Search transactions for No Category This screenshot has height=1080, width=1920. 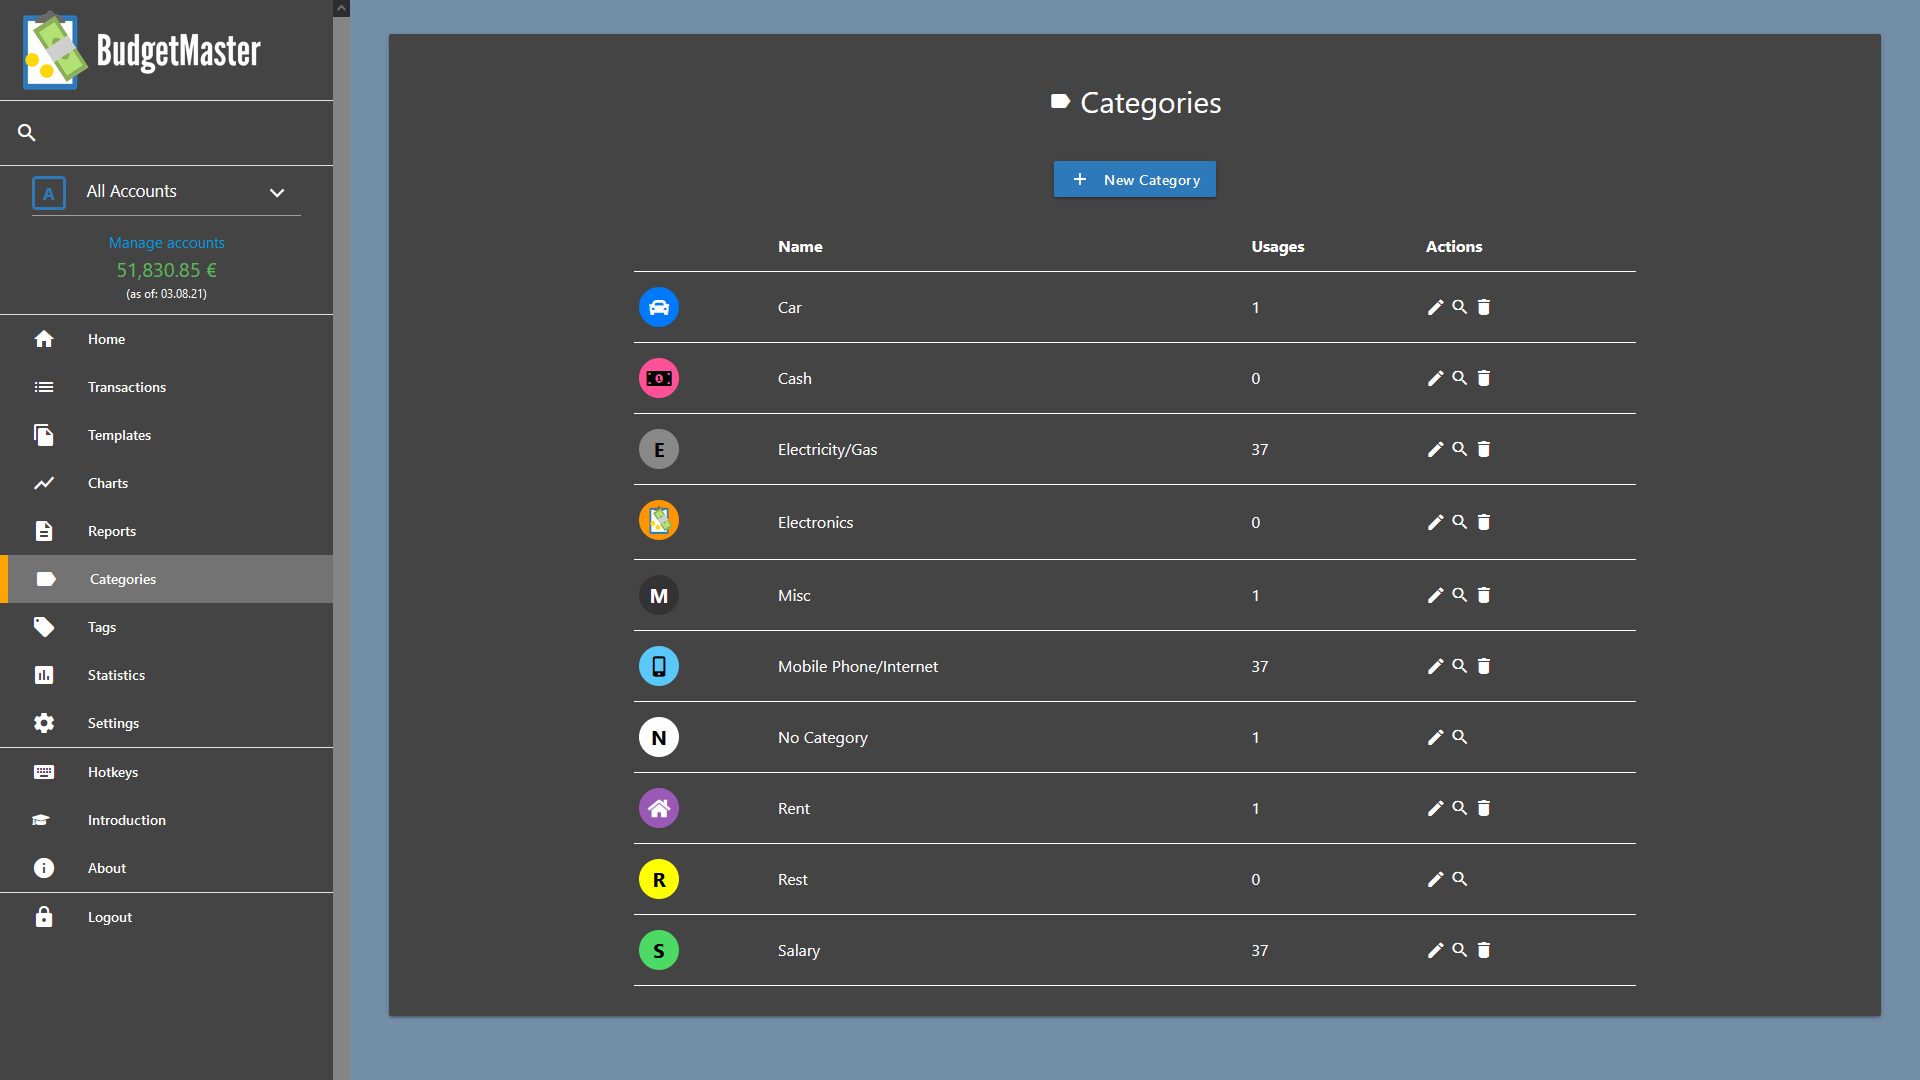tap(1460, 737)
